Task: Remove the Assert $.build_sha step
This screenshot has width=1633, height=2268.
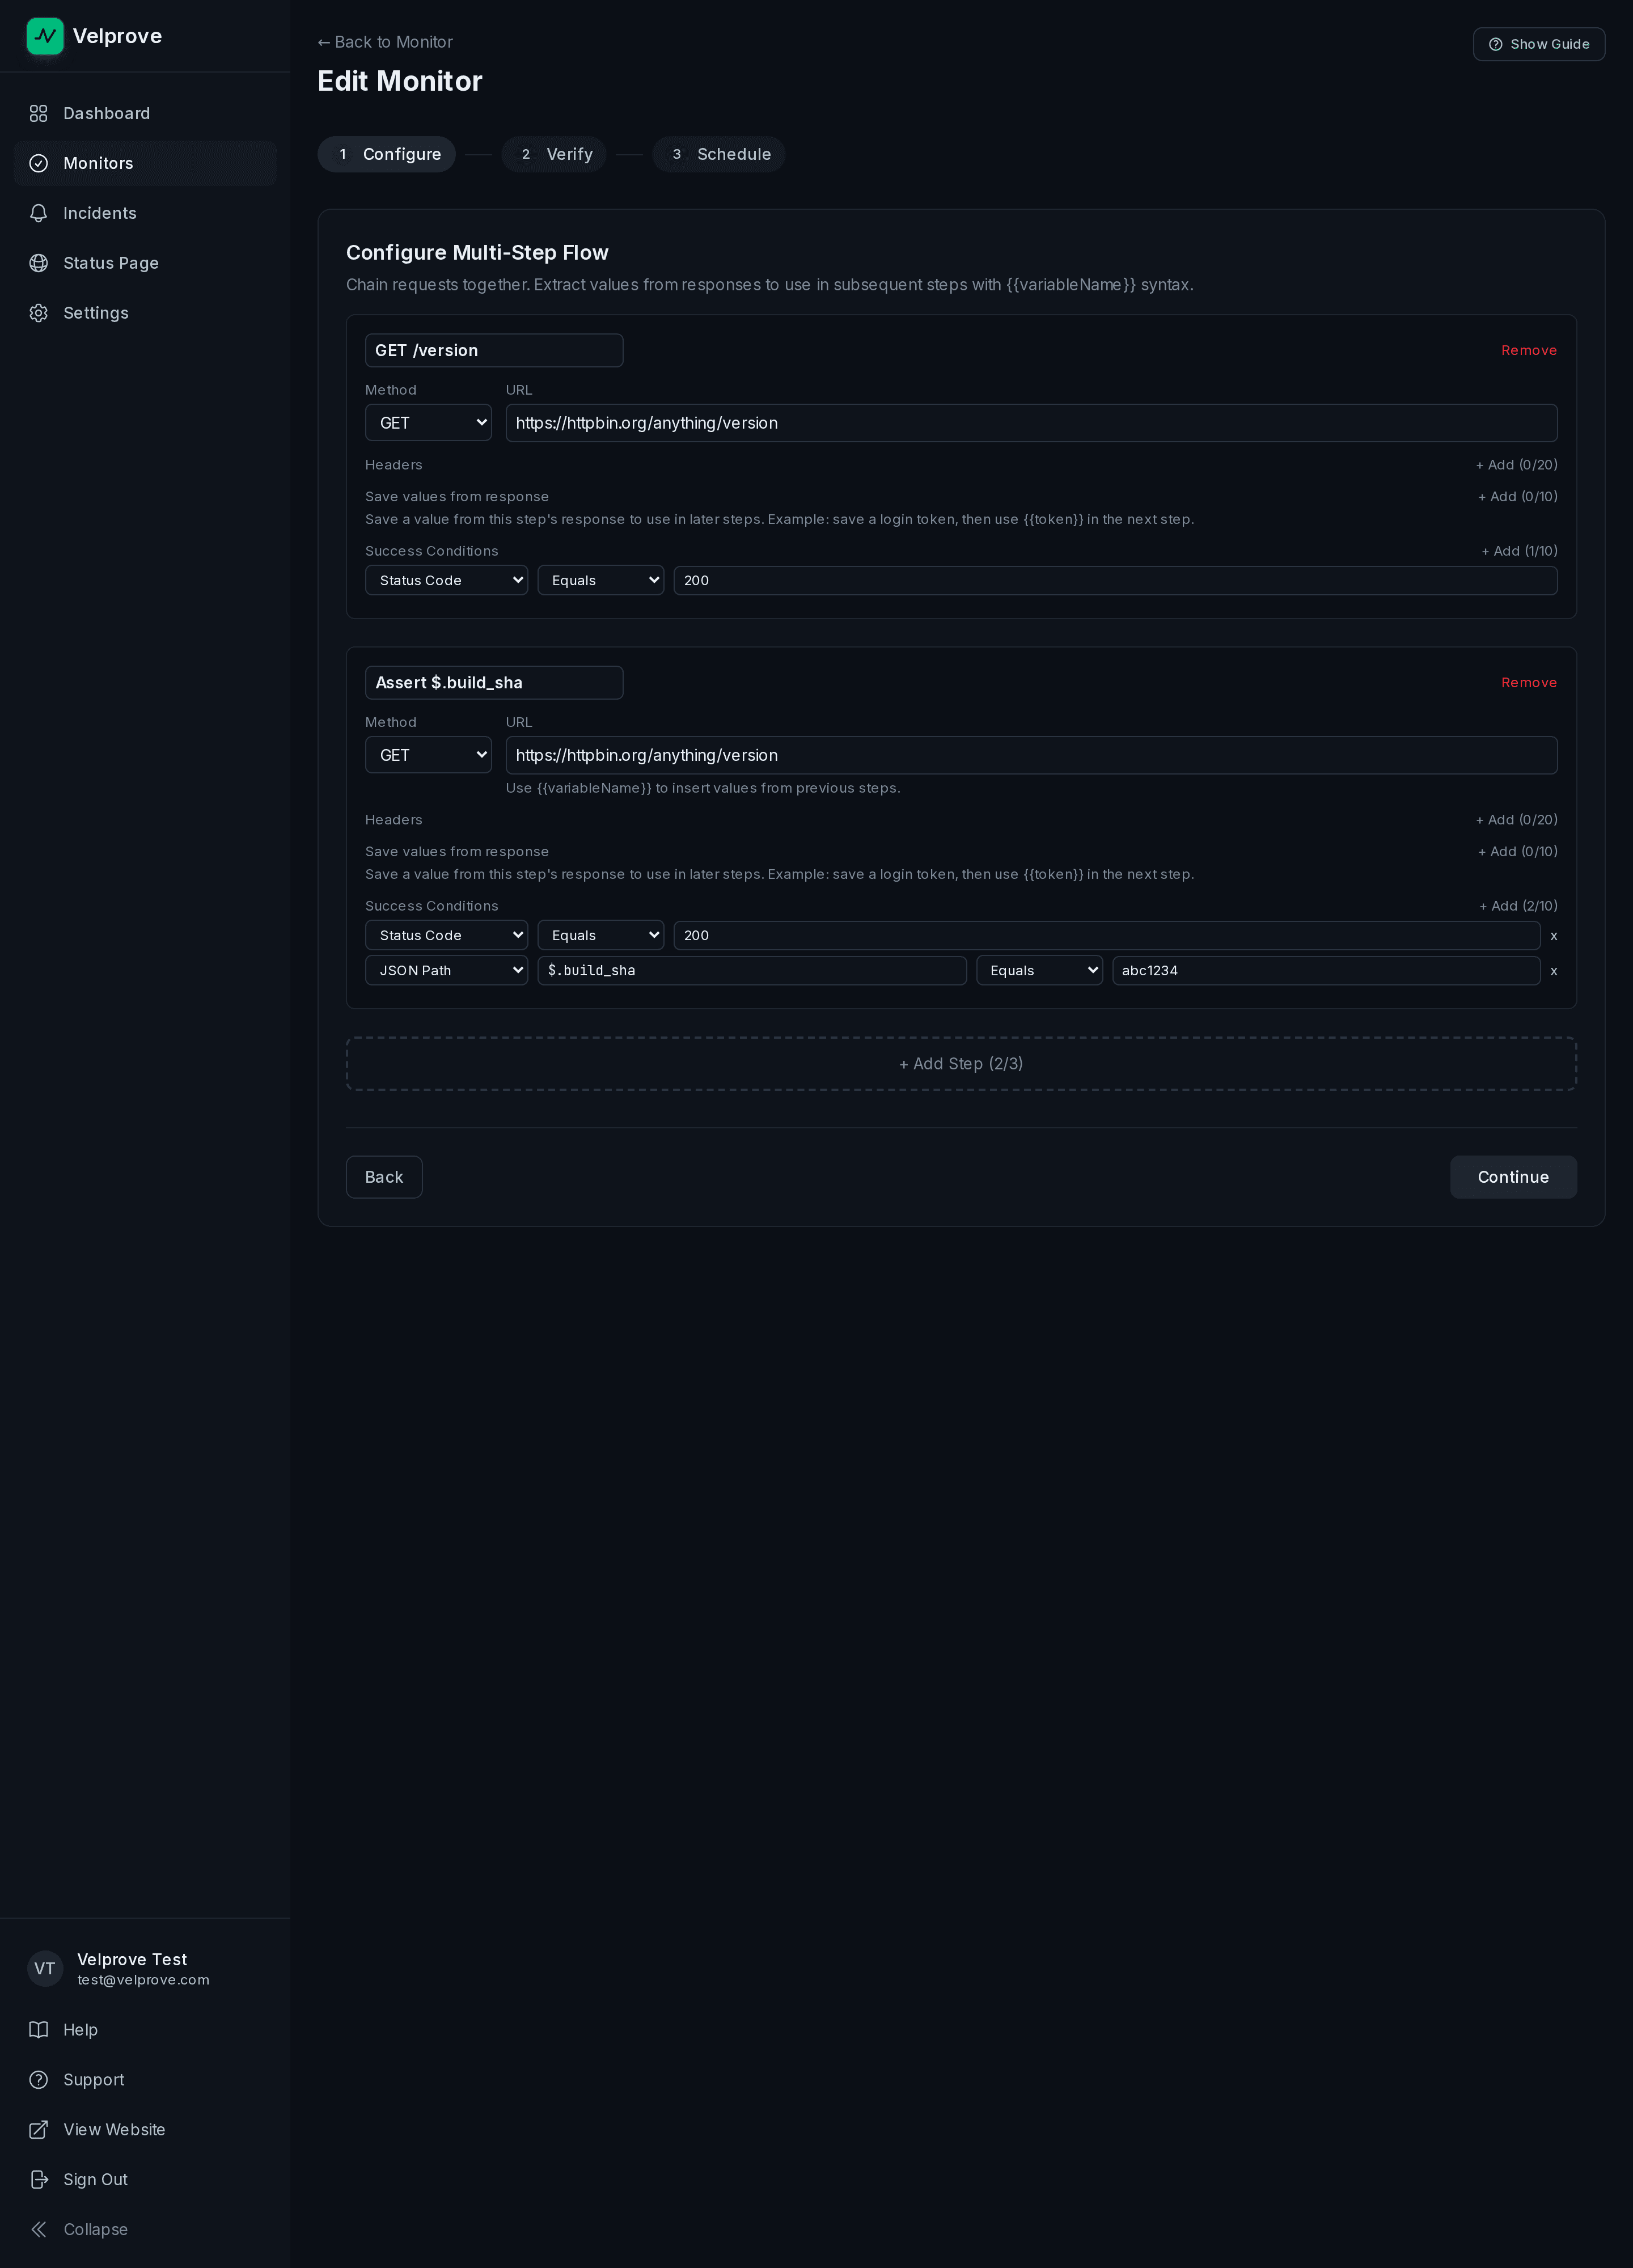Action: coord(1528,683)
